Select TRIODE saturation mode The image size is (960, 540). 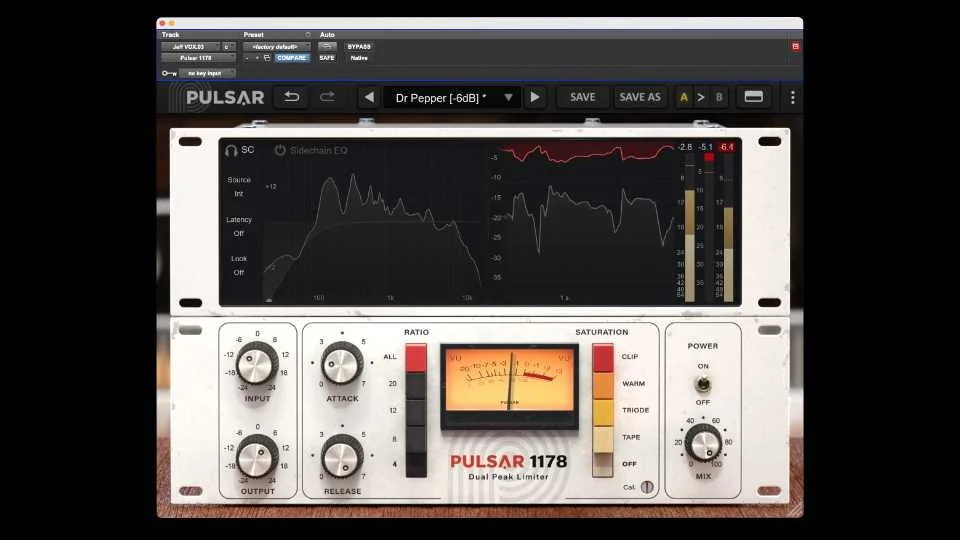[x=602, y=411]
